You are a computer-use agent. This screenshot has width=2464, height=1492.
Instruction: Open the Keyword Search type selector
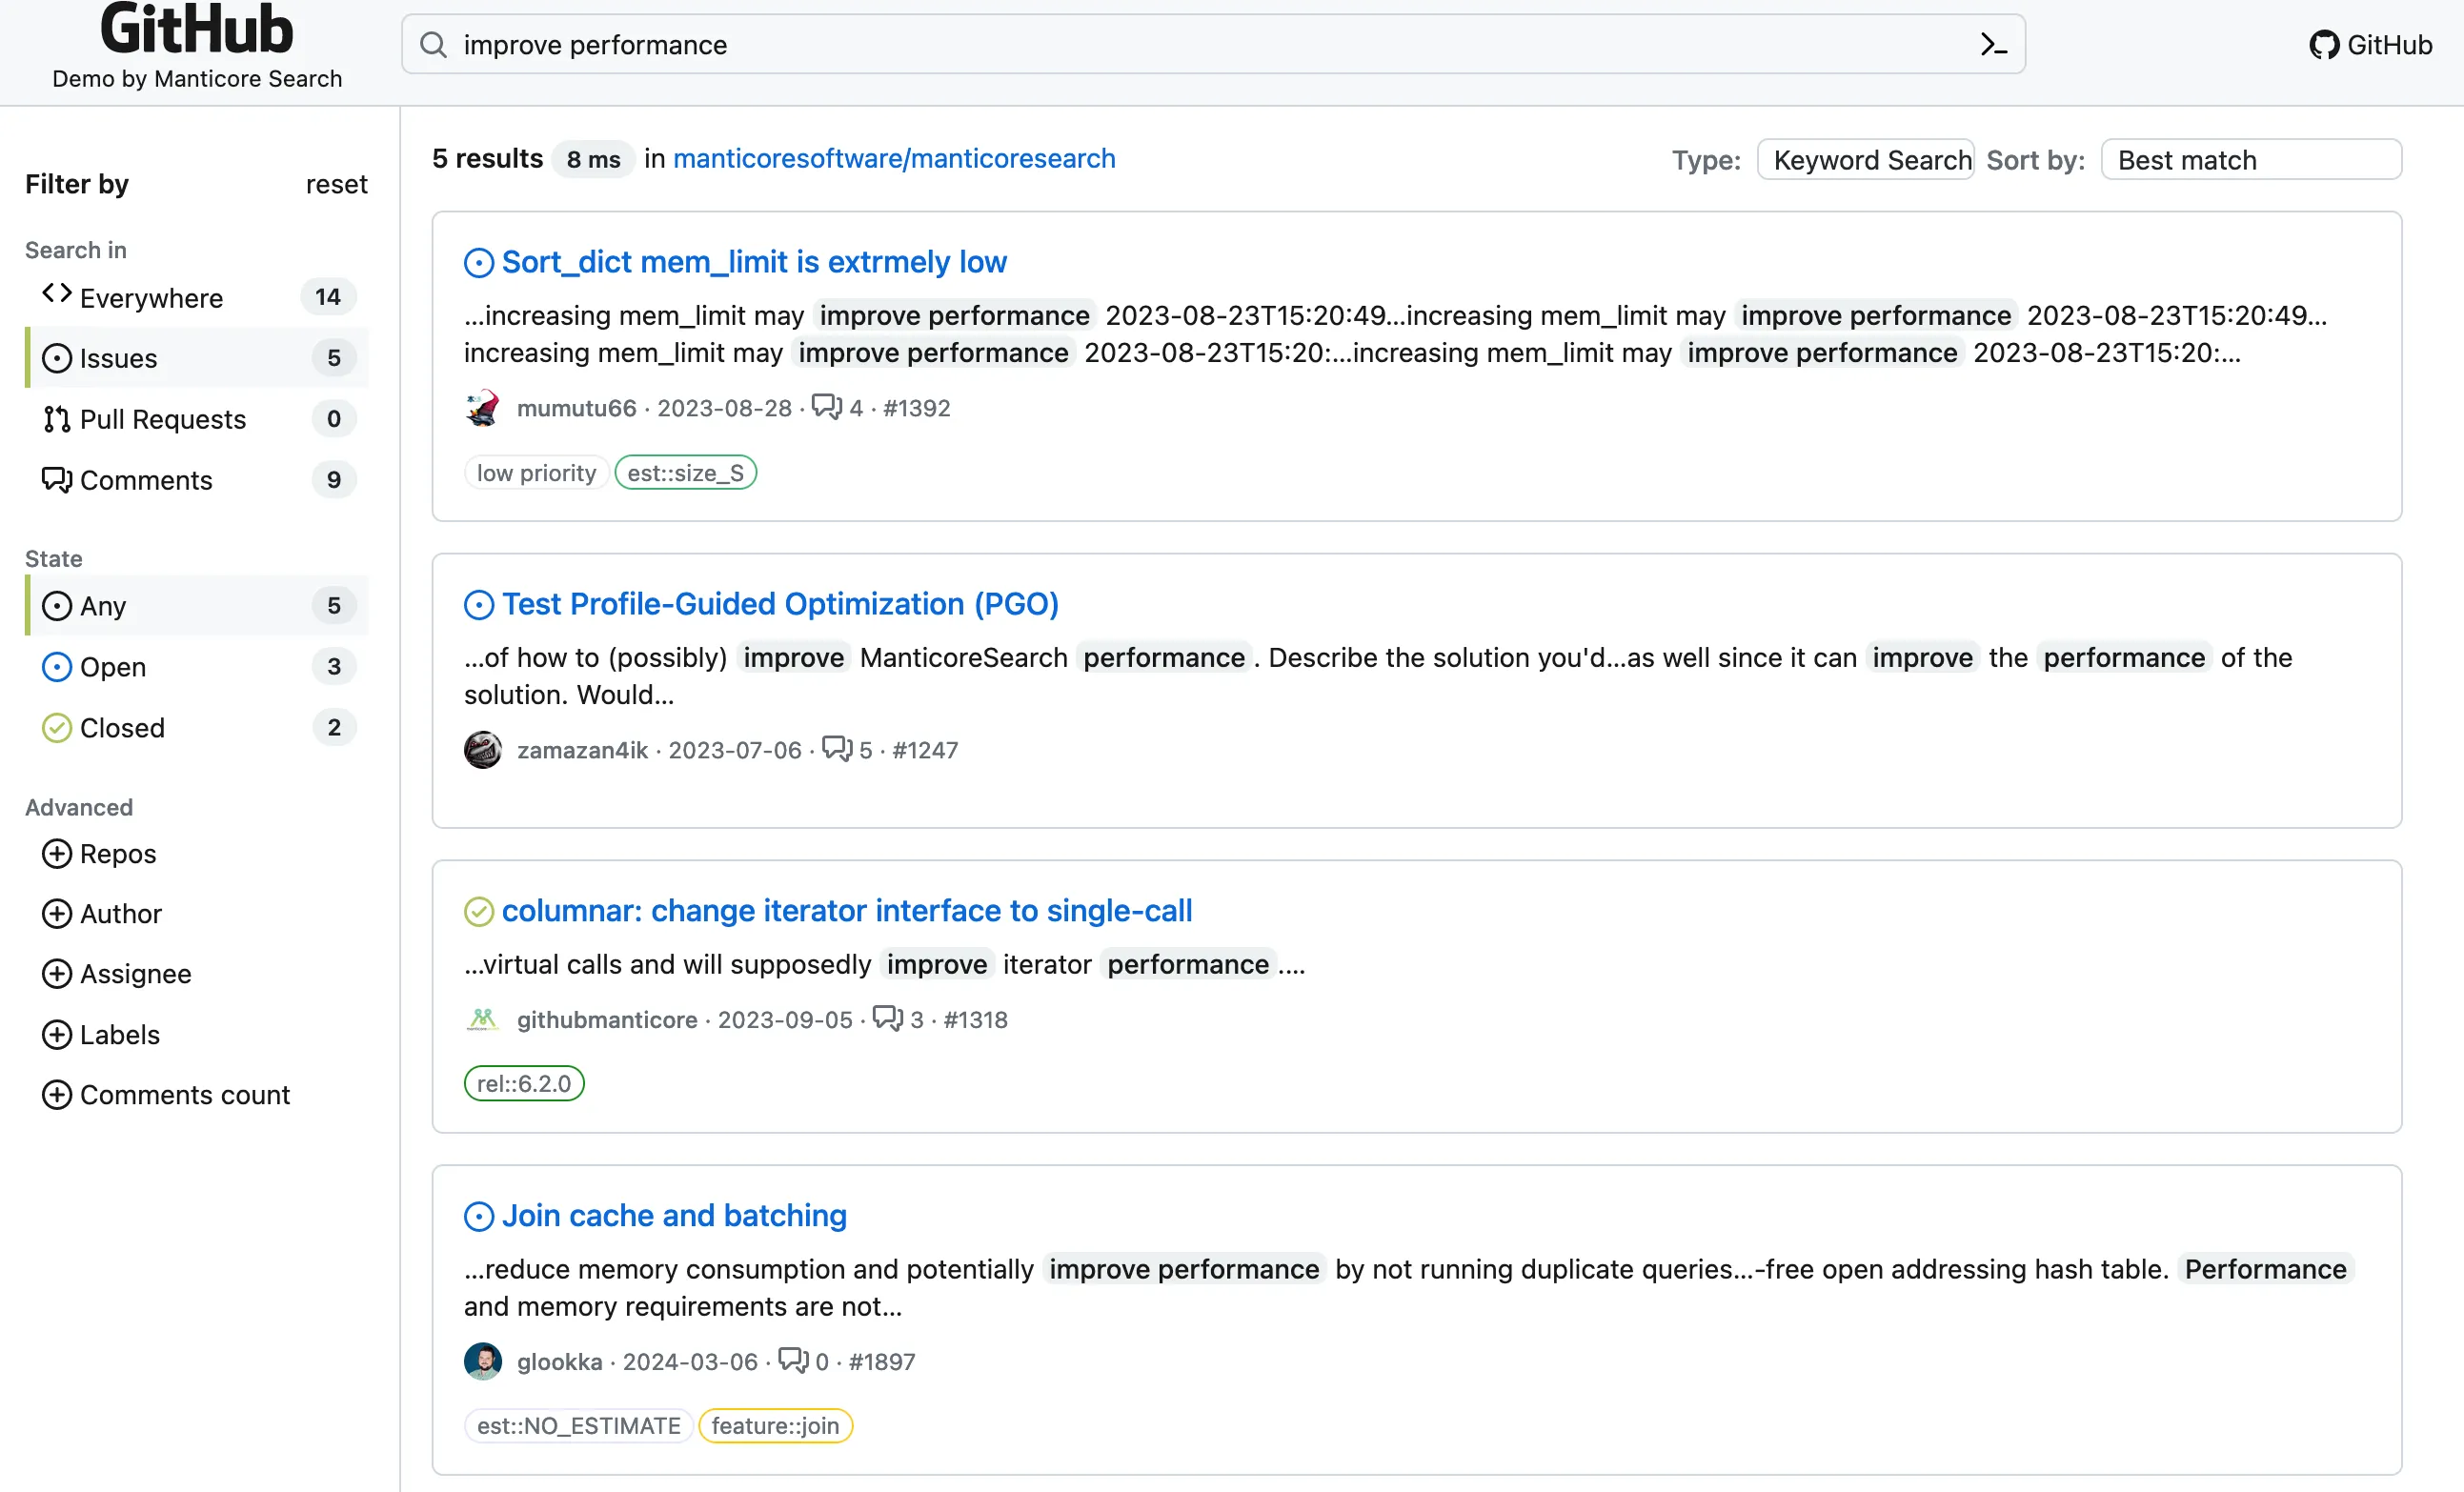[x=1866, y=159]
